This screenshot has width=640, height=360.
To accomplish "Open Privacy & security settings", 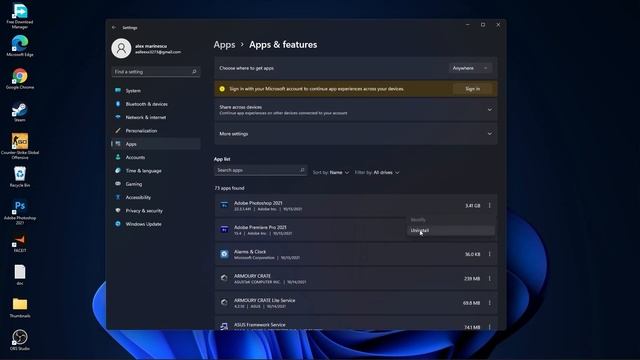I will tap(156, 211).
